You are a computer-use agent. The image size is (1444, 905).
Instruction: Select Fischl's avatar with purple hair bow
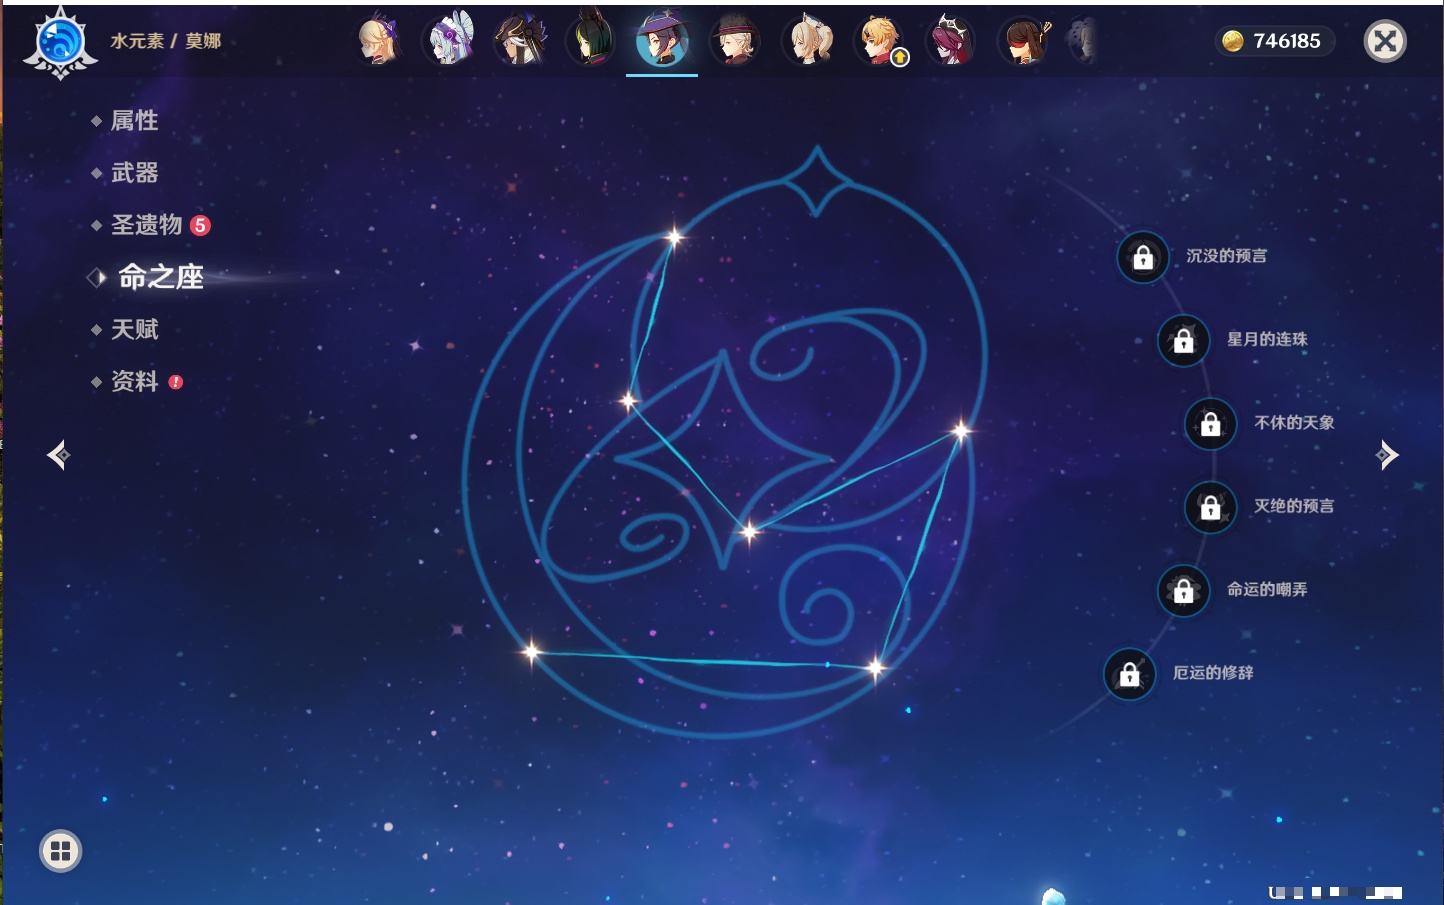click(379, 41)
